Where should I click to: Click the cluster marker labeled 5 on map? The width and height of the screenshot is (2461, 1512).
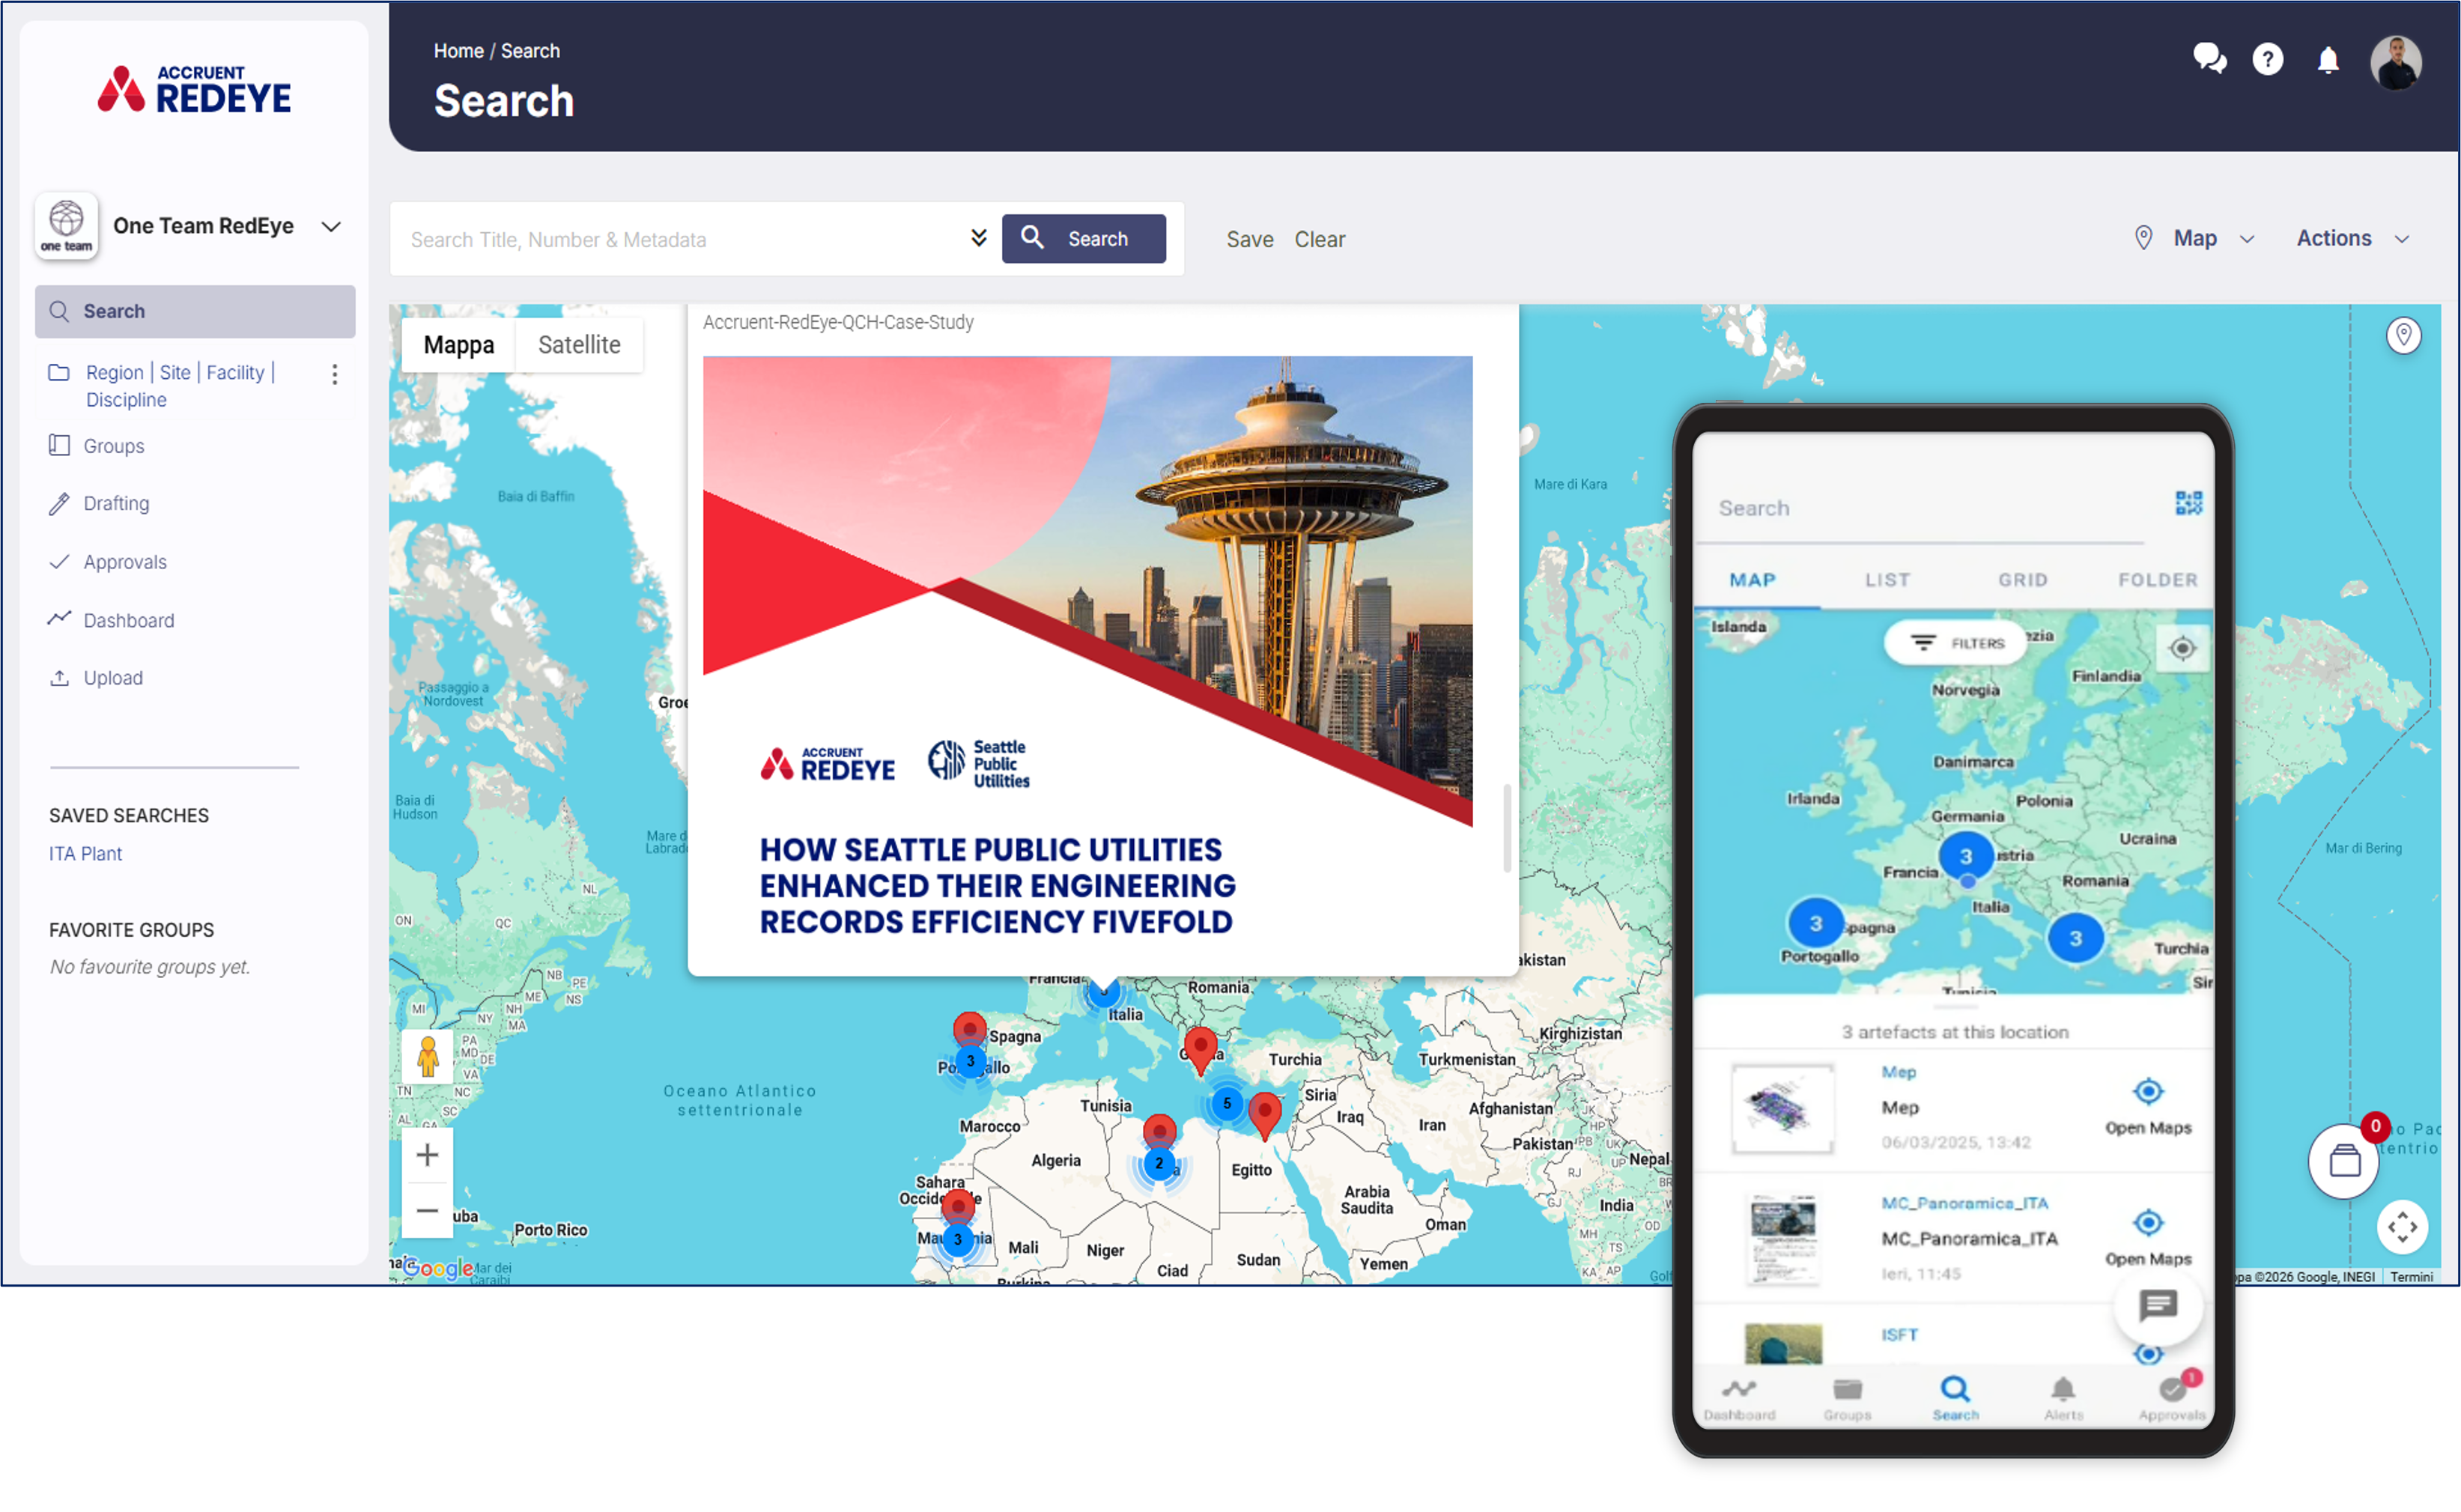click(x=1226, y=1103)
